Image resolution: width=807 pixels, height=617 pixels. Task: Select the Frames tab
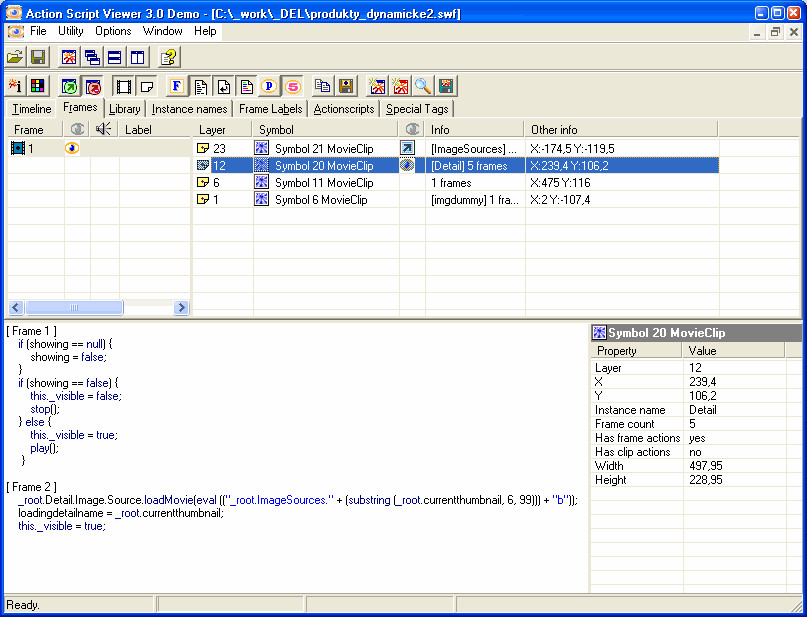point(80,108)
